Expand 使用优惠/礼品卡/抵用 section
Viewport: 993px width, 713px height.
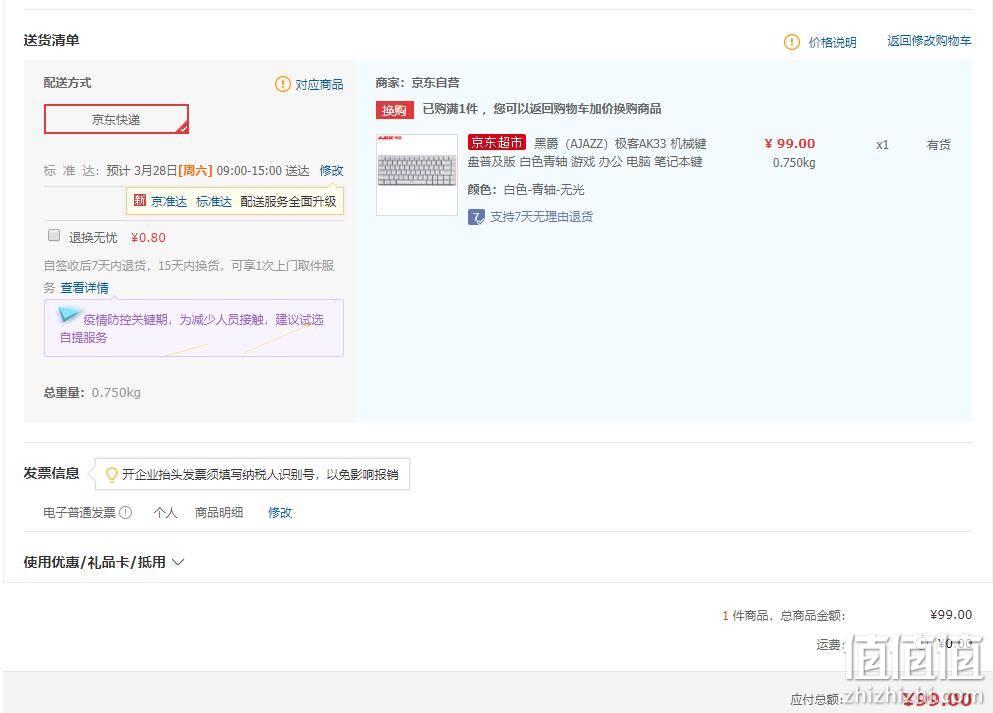point(104,562)
